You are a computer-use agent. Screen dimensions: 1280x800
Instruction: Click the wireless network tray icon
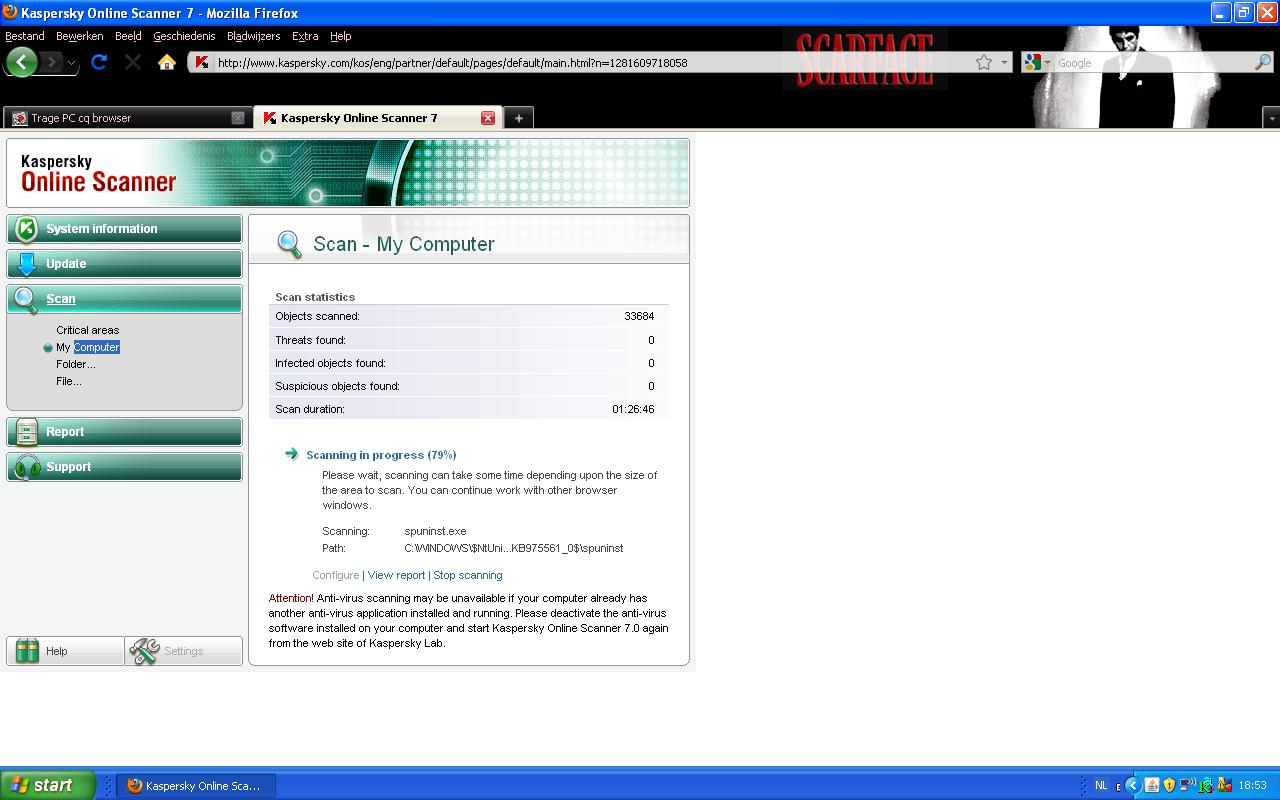(1187, 786)
